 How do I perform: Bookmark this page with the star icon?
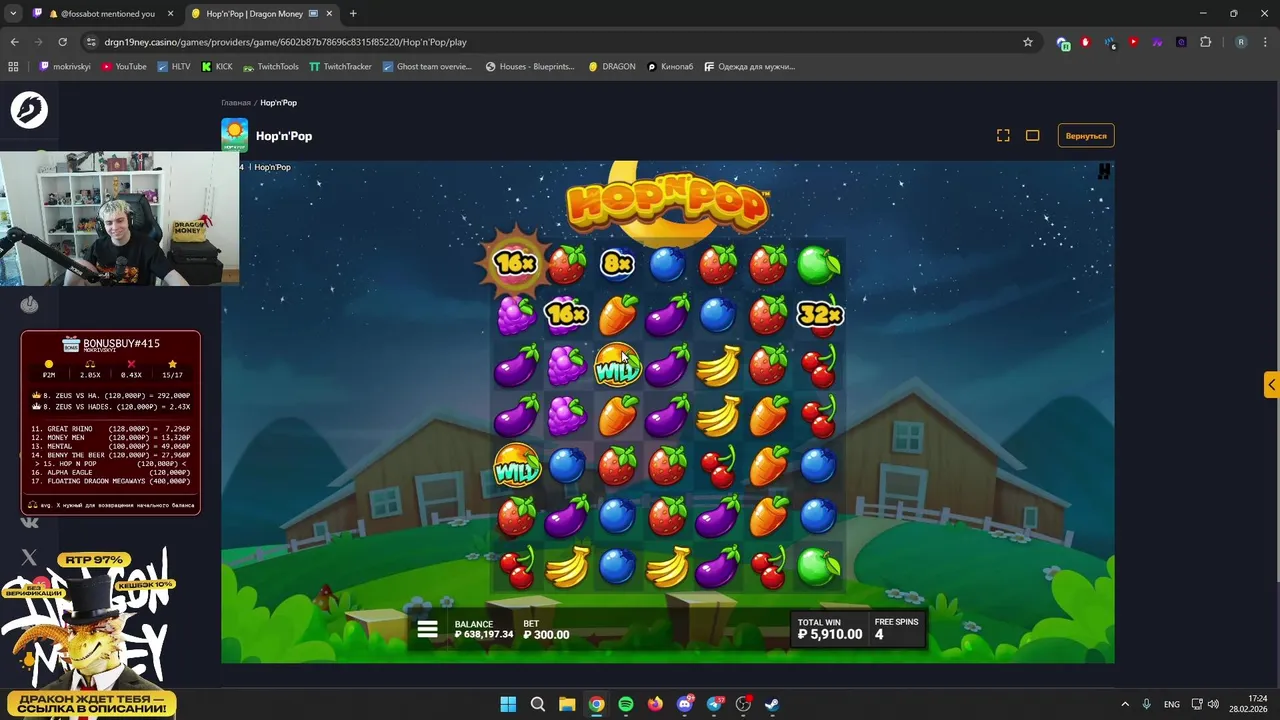point(1027,42)
